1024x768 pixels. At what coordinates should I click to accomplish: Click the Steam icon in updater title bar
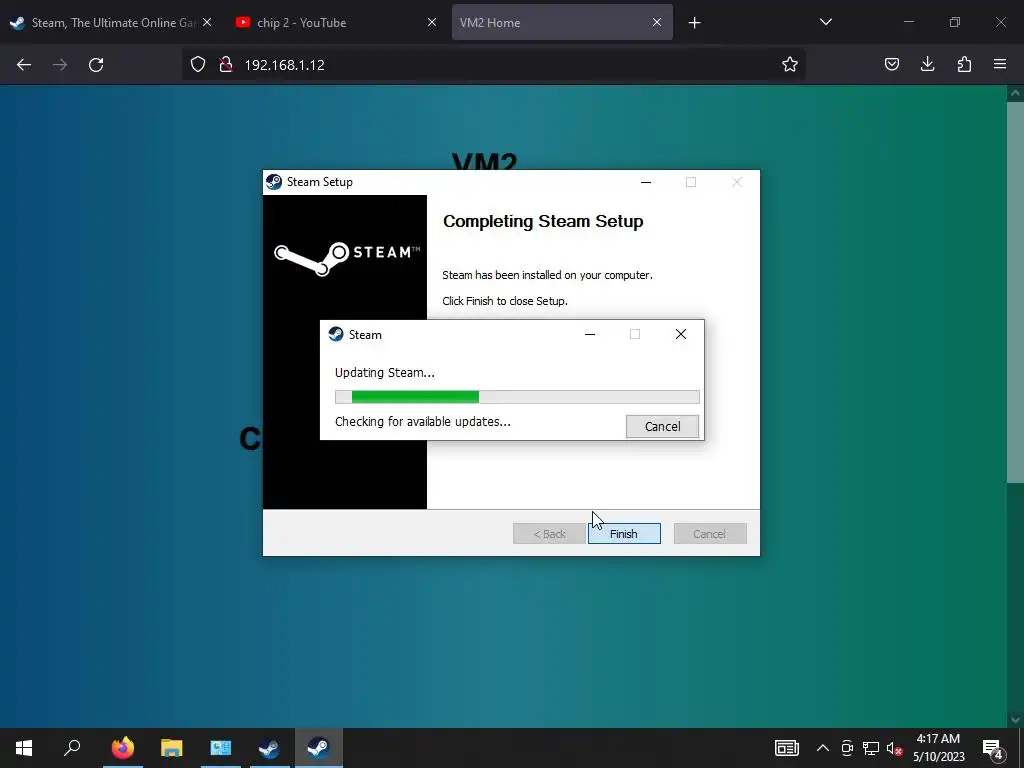[x=336, y=334]
